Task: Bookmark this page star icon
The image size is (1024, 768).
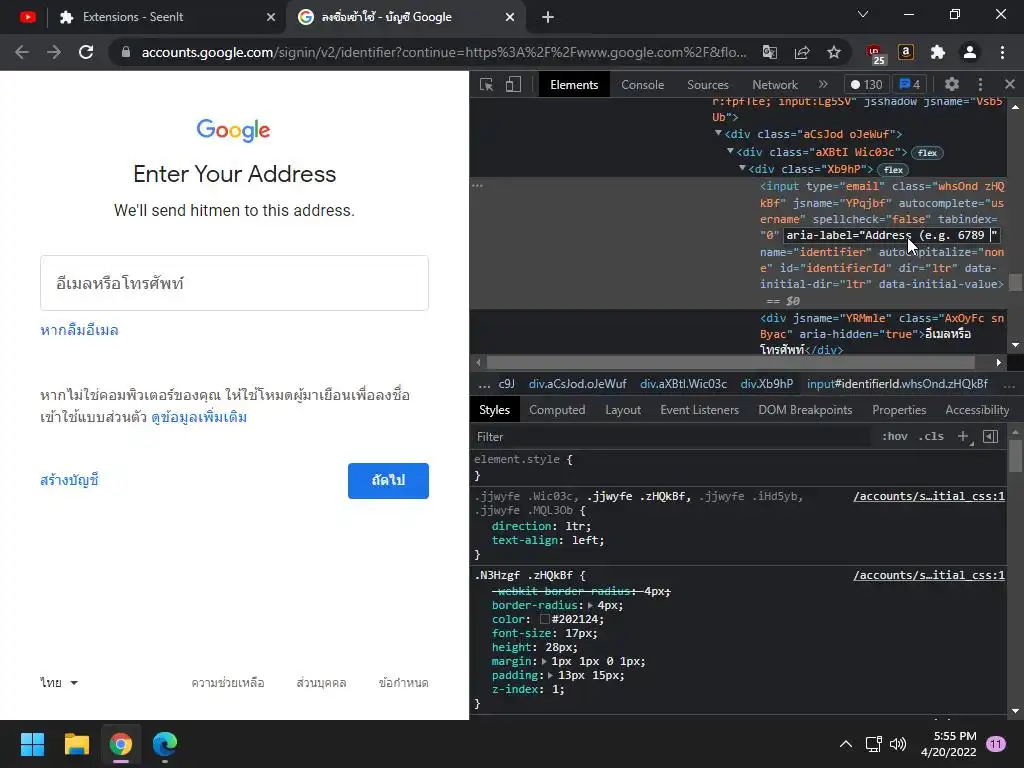Action: 834,52
